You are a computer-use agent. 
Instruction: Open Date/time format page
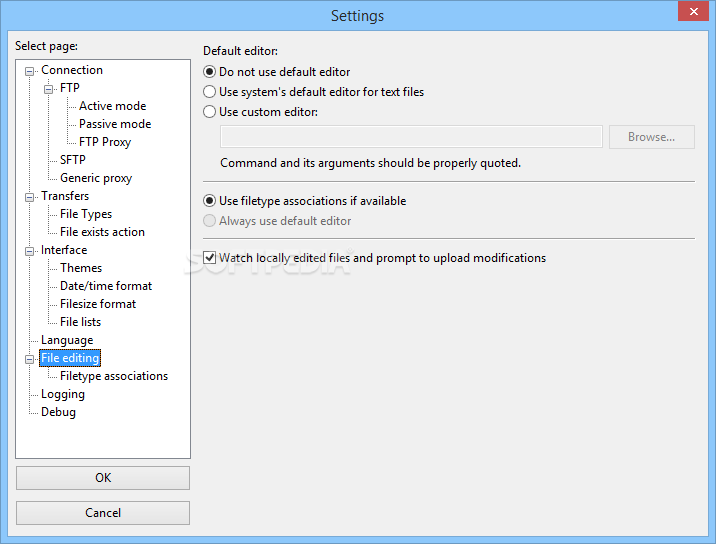point(106,286)
